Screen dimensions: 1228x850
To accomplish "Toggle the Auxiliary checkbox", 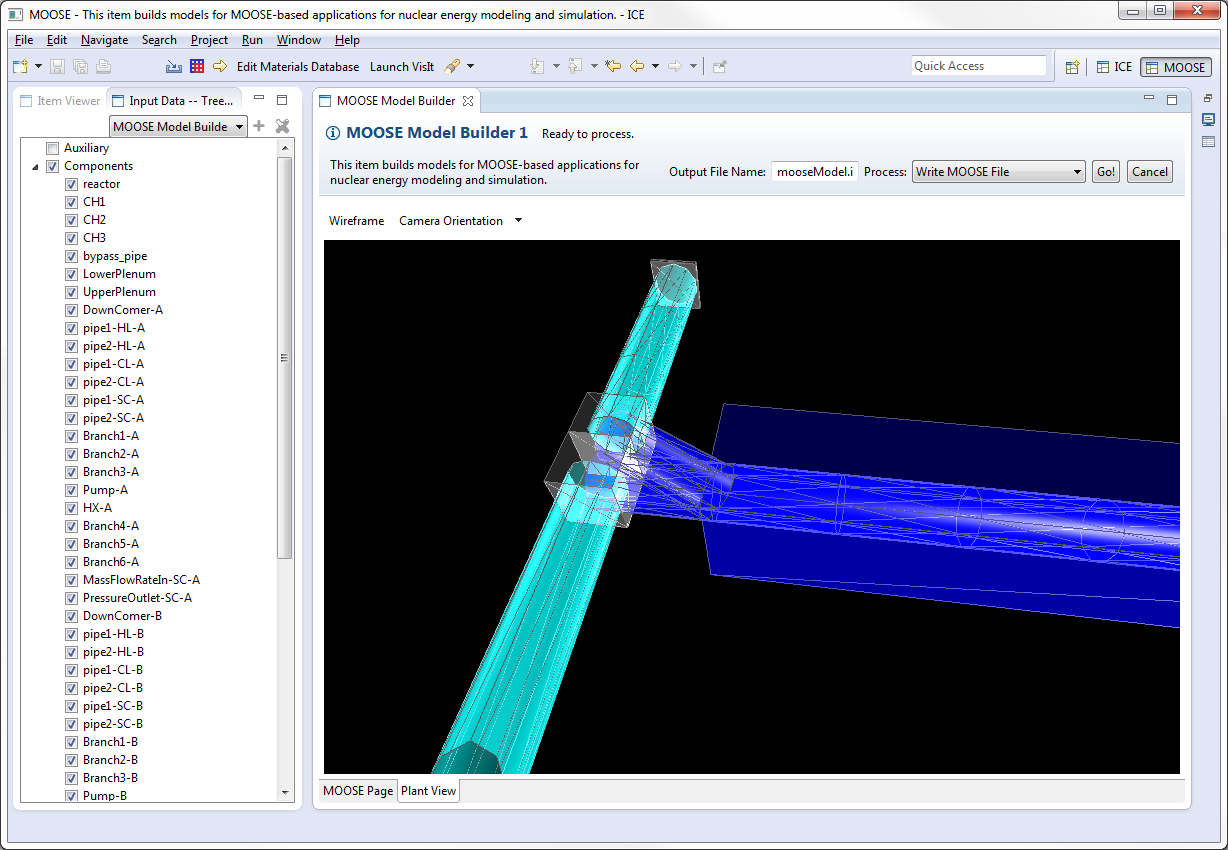I will pyautogui.click(x=53, y=148).
